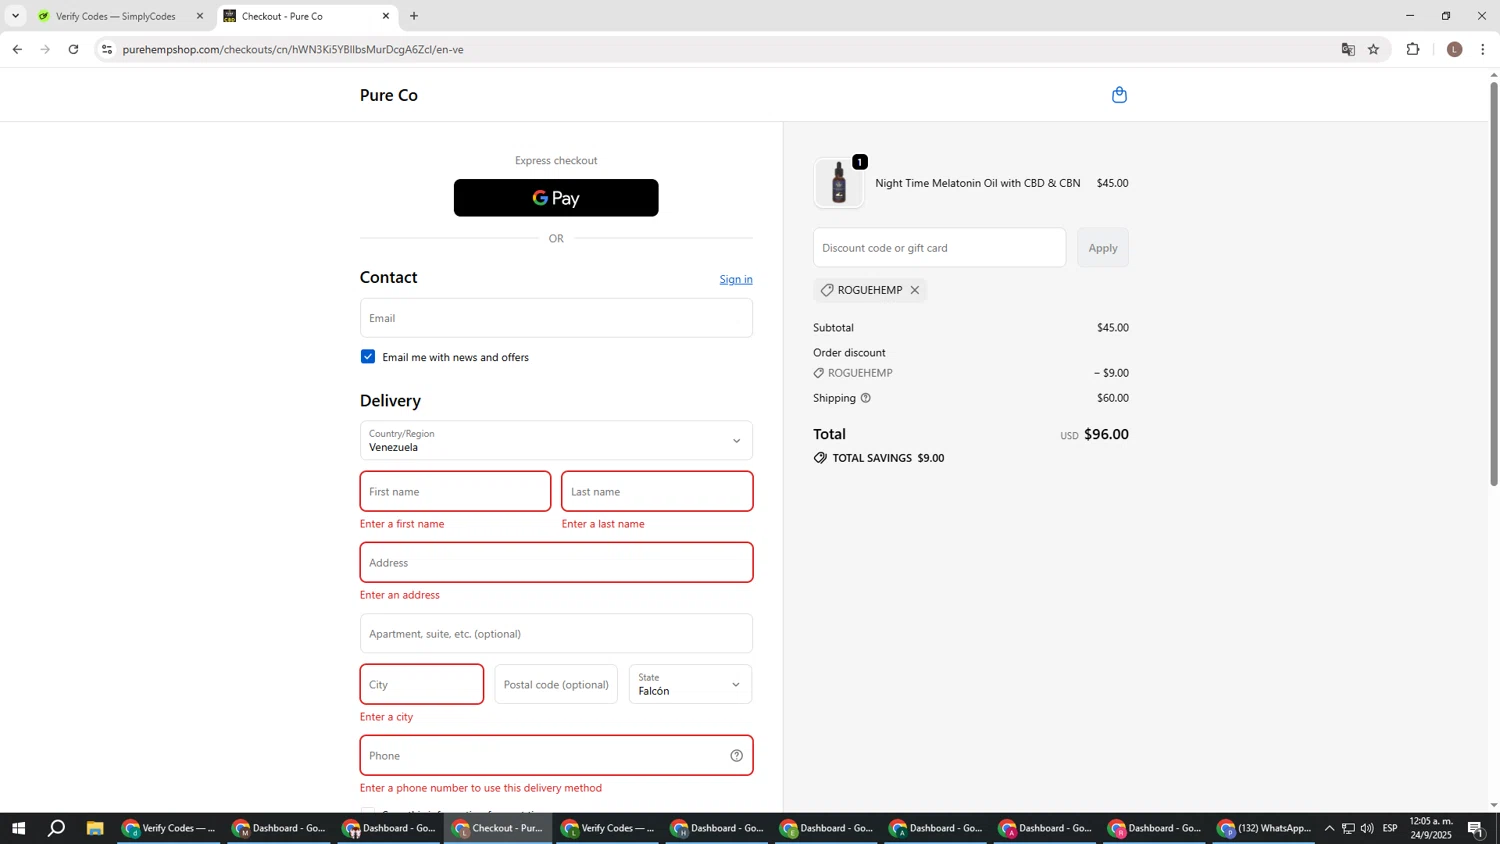1500x844 pixels.
Task: View site information icon in address bar
Action: [x=107, y=49]
